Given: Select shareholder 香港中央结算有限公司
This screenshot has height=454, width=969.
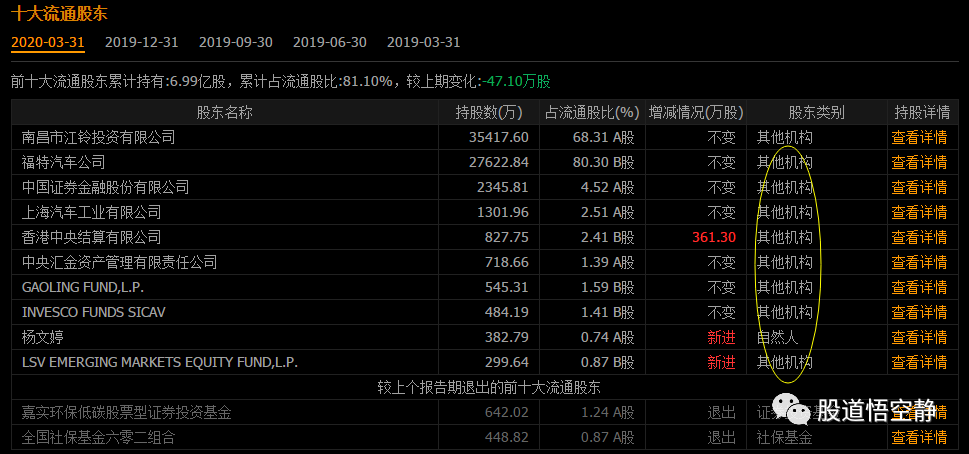Looking at the screenshot, I should [x=91, y=237].
